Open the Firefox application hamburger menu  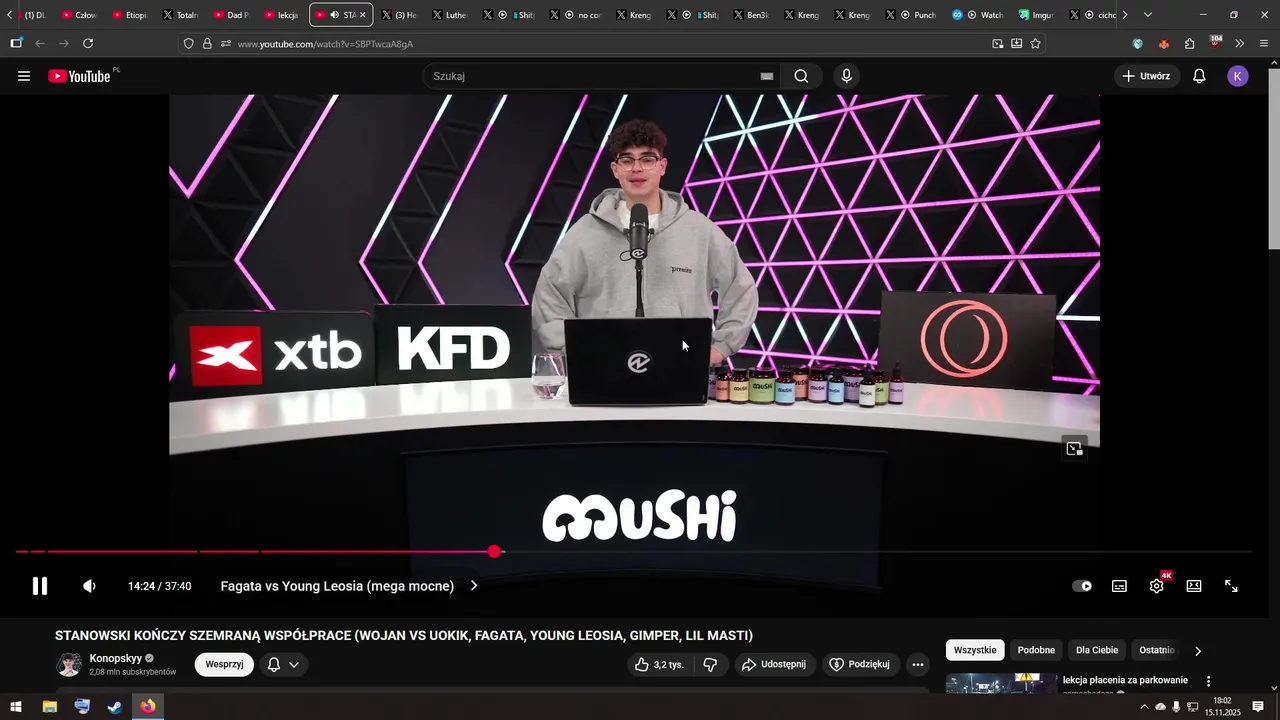[1264, 44]
